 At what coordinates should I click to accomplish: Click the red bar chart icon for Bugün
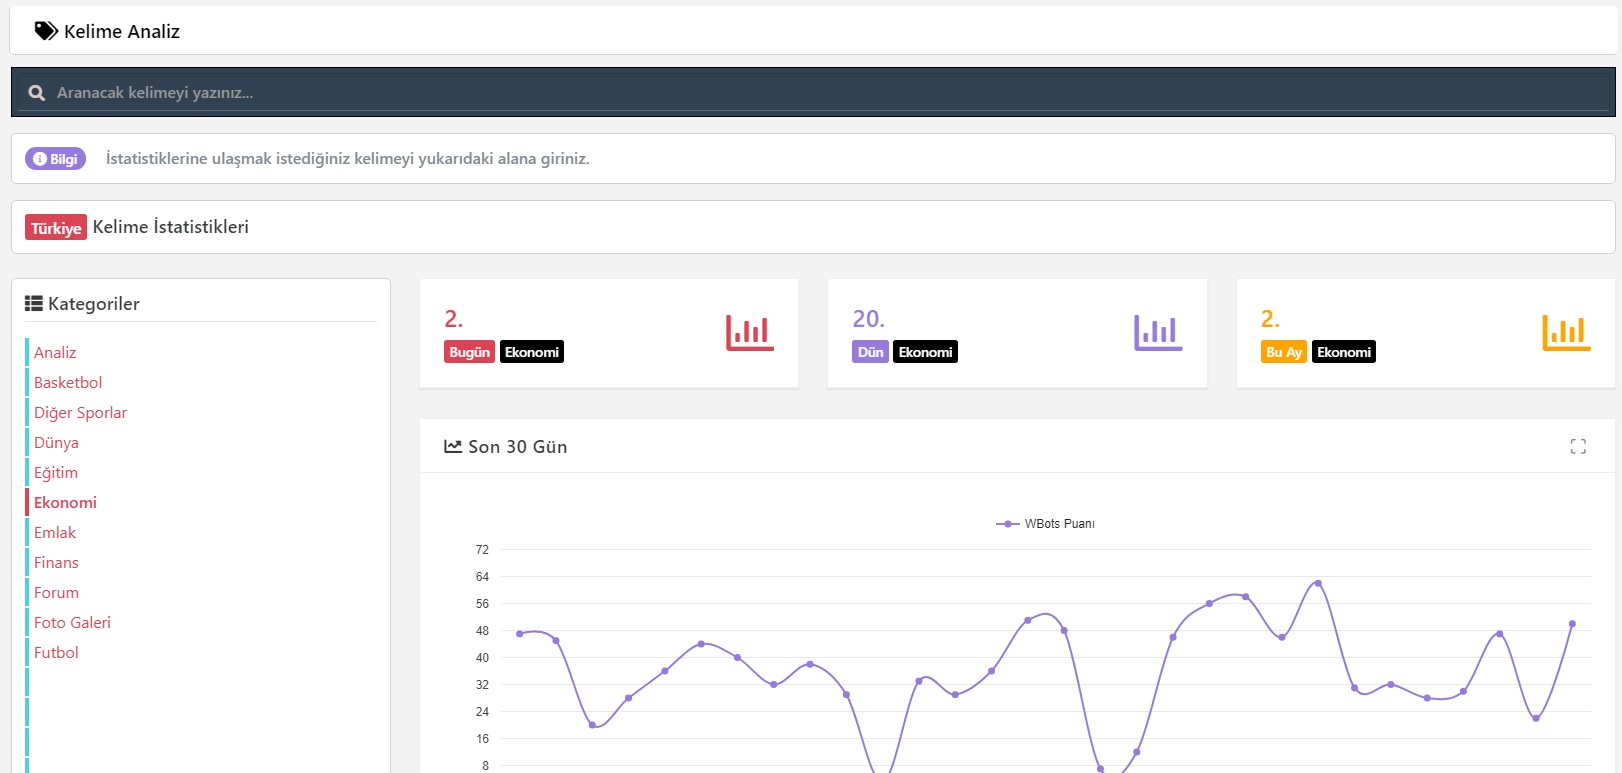click(749, 333)
